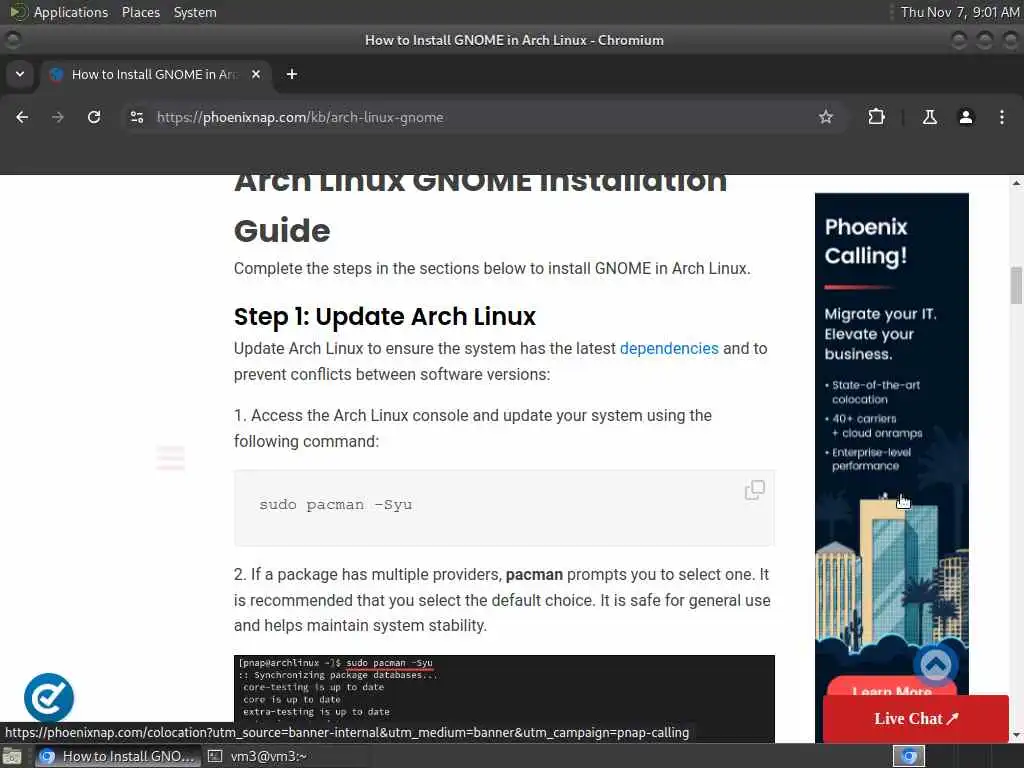1024x768 pixels.
Task: Click the scroll-to-top arrow button
Action: 935,665
